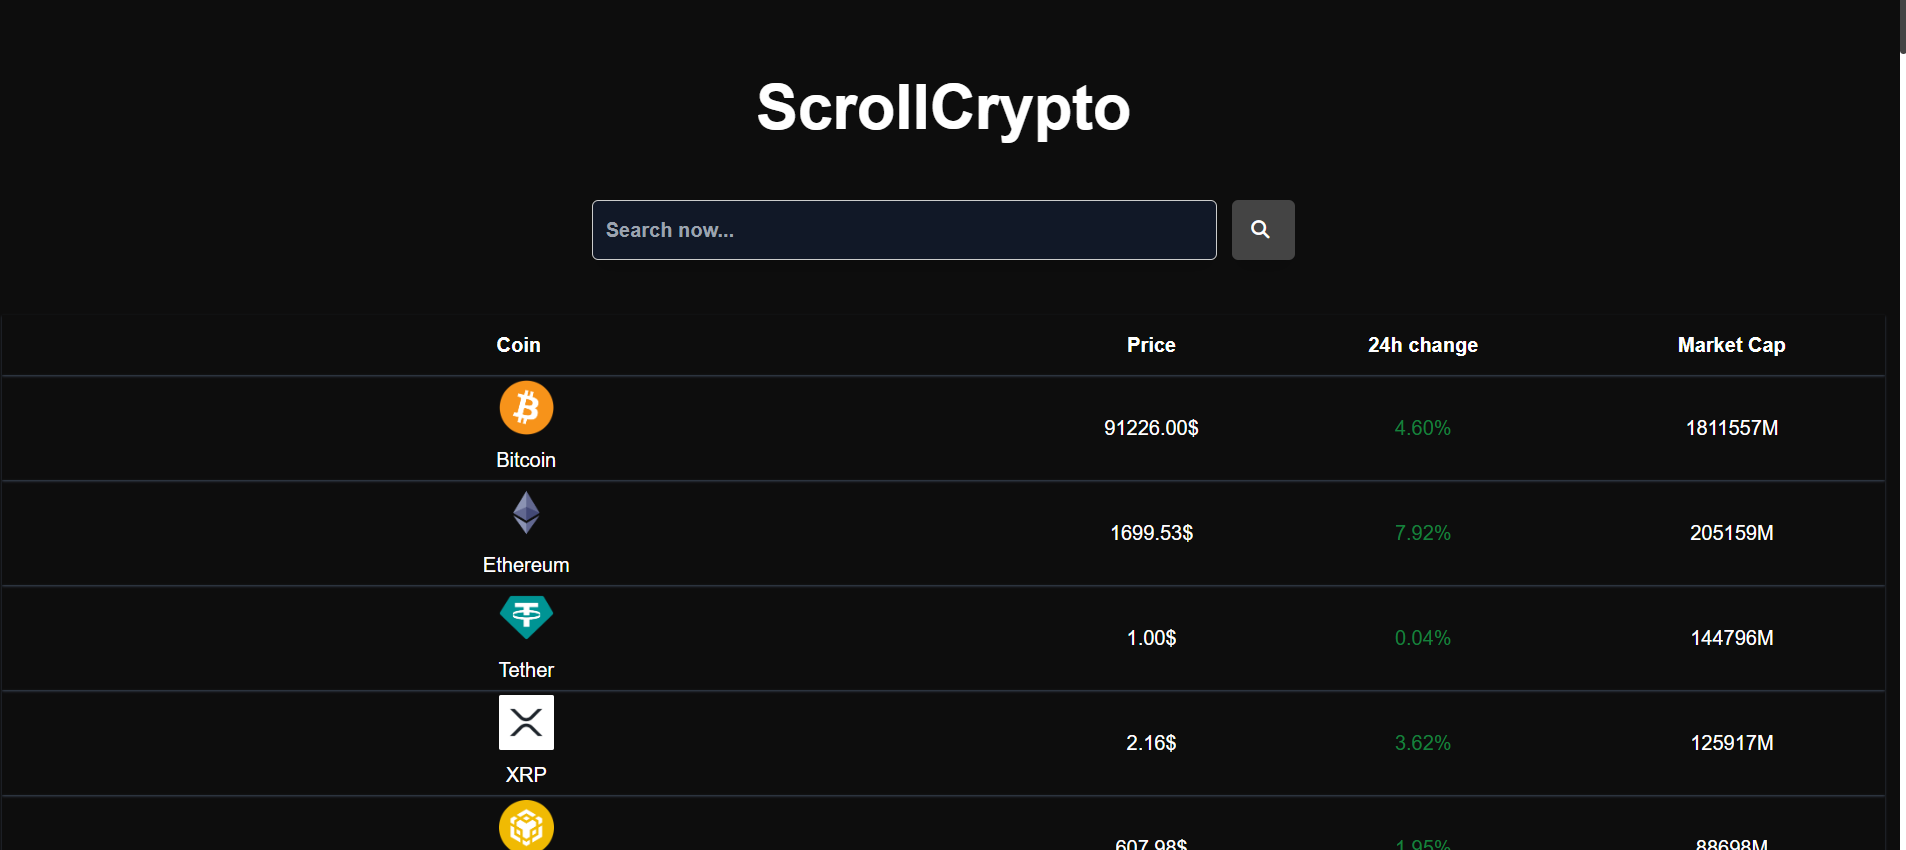Click the magnifying glass search button
1906x850 pixels.
(x=1262, y=230)
